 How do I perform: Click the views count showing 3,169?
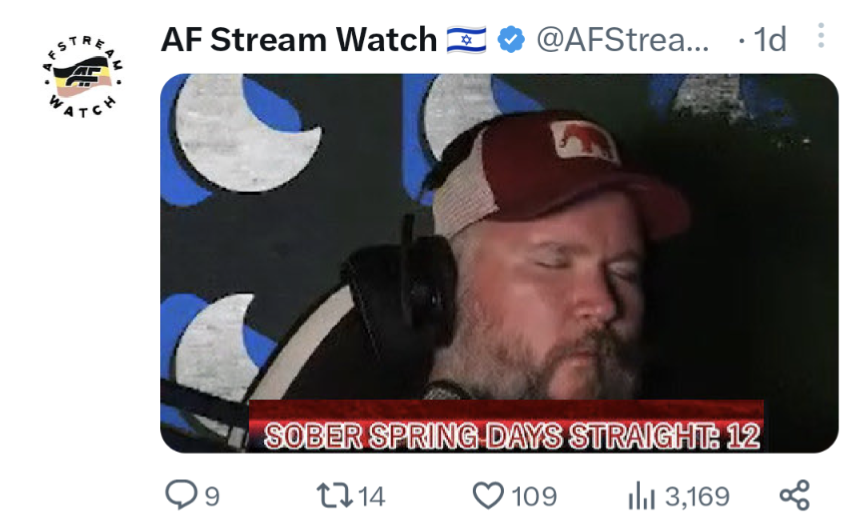point(697,496)
